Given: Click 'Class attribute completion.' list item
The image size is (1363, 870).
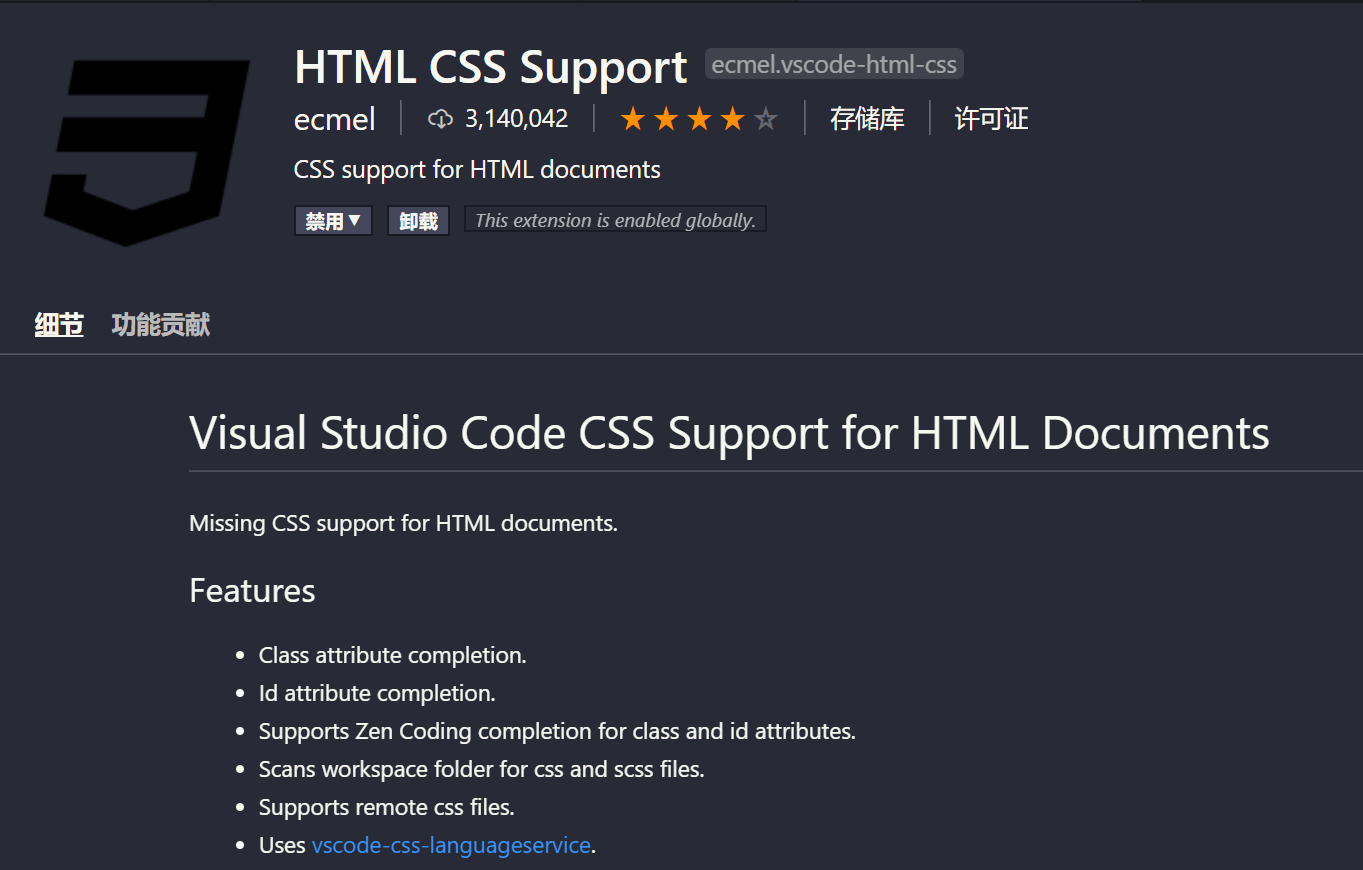Looking at the screenshot, I should coord(392,655).
